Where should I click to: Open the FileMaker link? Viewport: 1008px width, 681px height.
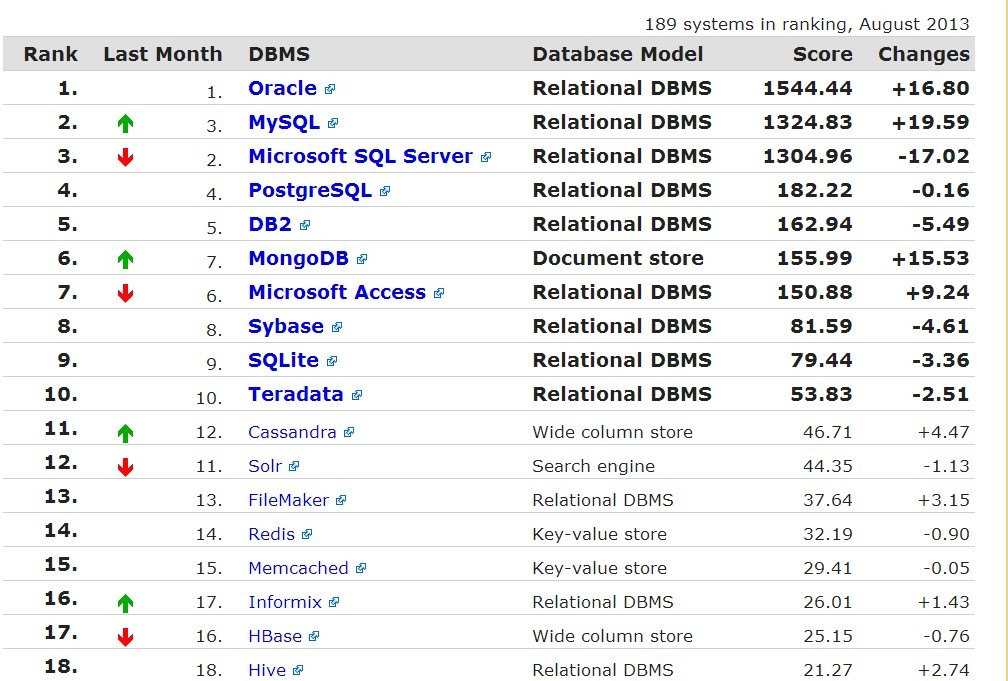click(x=288, y=500)
